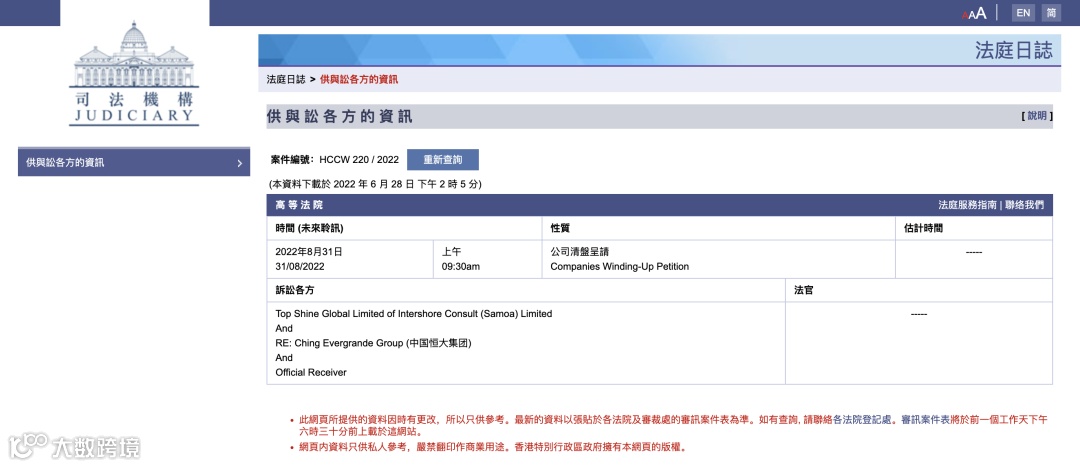Viewport: 1080px width, 467px height.
Task: Go to 法庭日誌 breadcrumb link
Action: point(286,80)
